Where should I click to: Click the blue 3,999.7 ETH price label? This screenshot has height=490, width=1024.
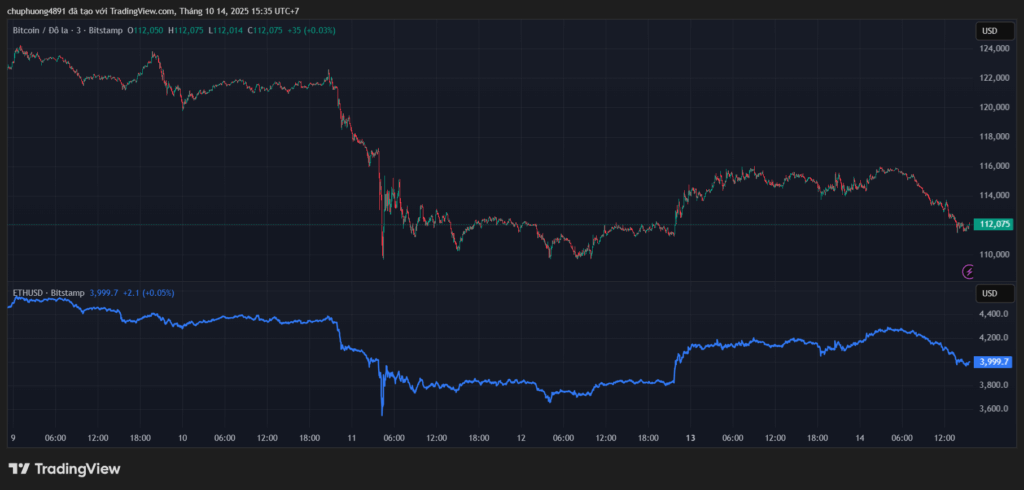coord(995,361)
